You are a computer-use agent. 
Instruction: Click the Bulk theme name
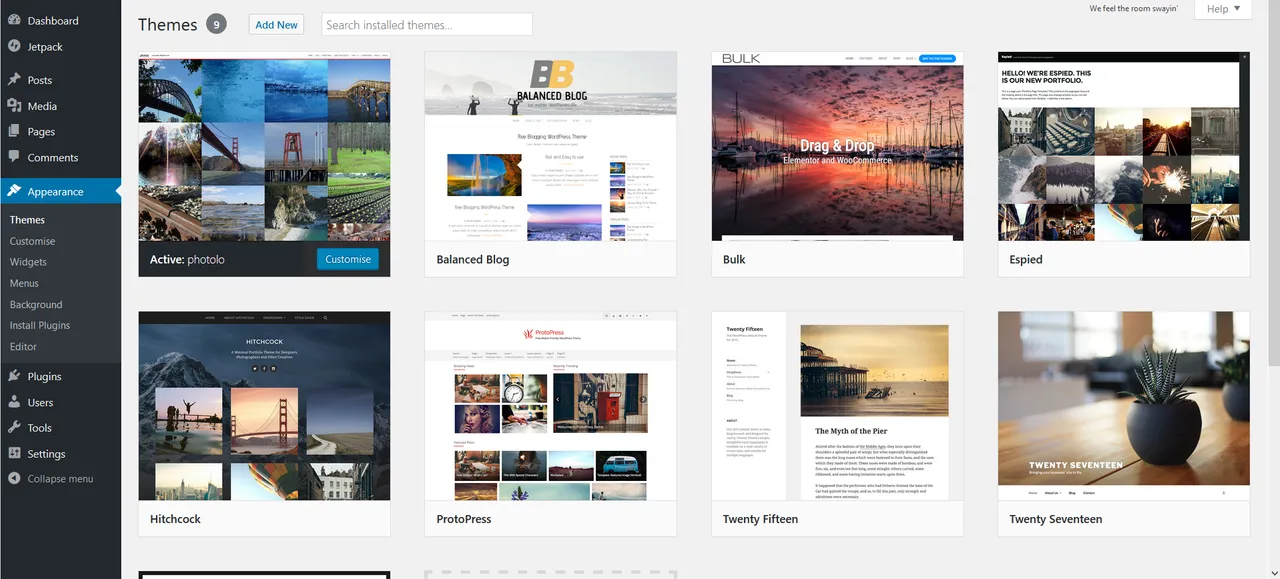(734, 260)
